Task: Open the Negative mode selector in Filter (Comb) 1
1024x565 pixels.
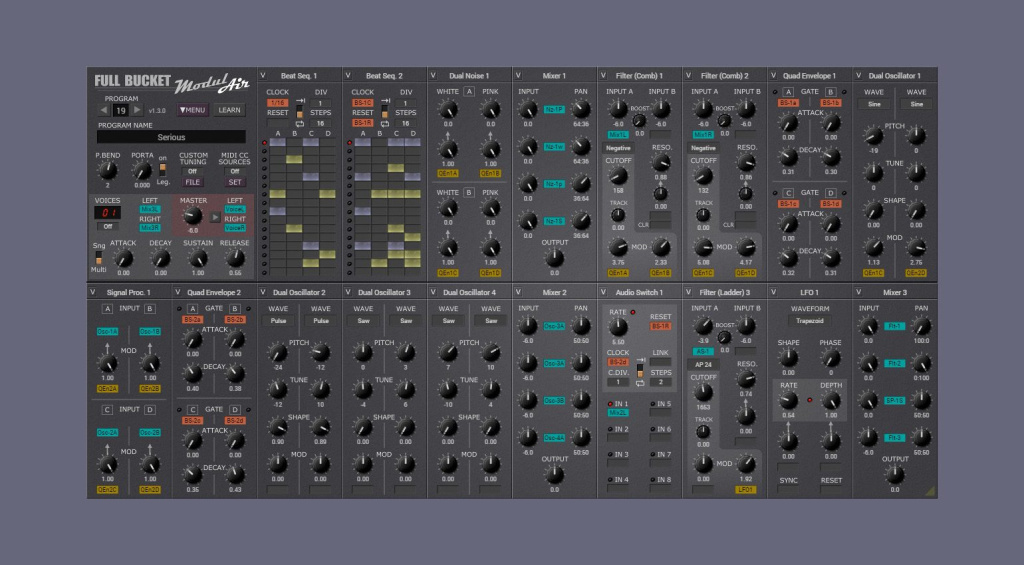Action: pyautogui.click(x=618, y=148)
